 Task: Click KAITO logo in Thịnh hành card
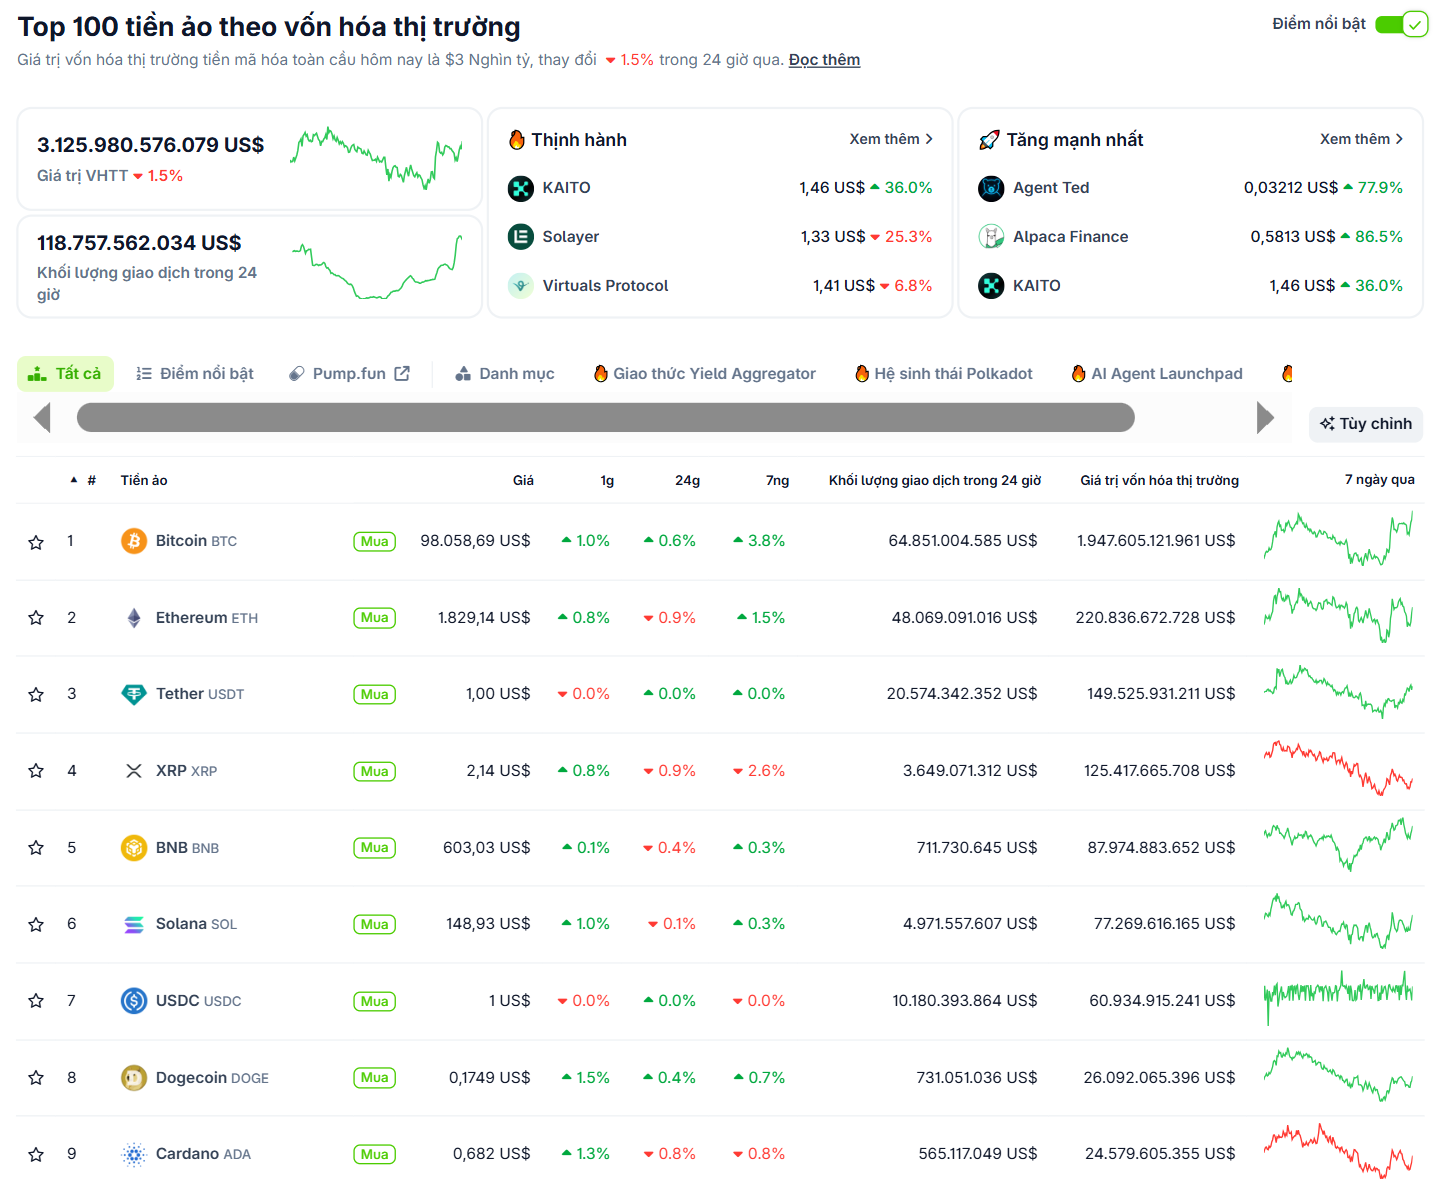click(521, 188)
